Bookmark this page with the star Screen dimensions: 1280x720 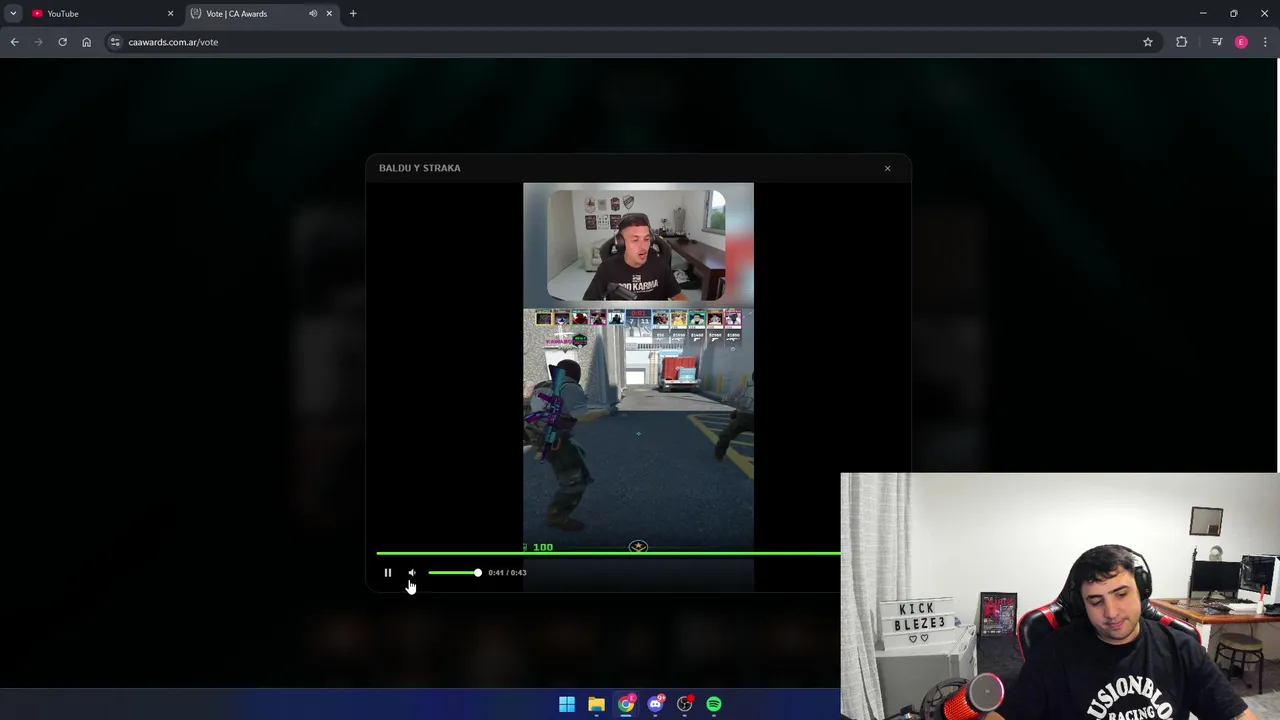1148,42
